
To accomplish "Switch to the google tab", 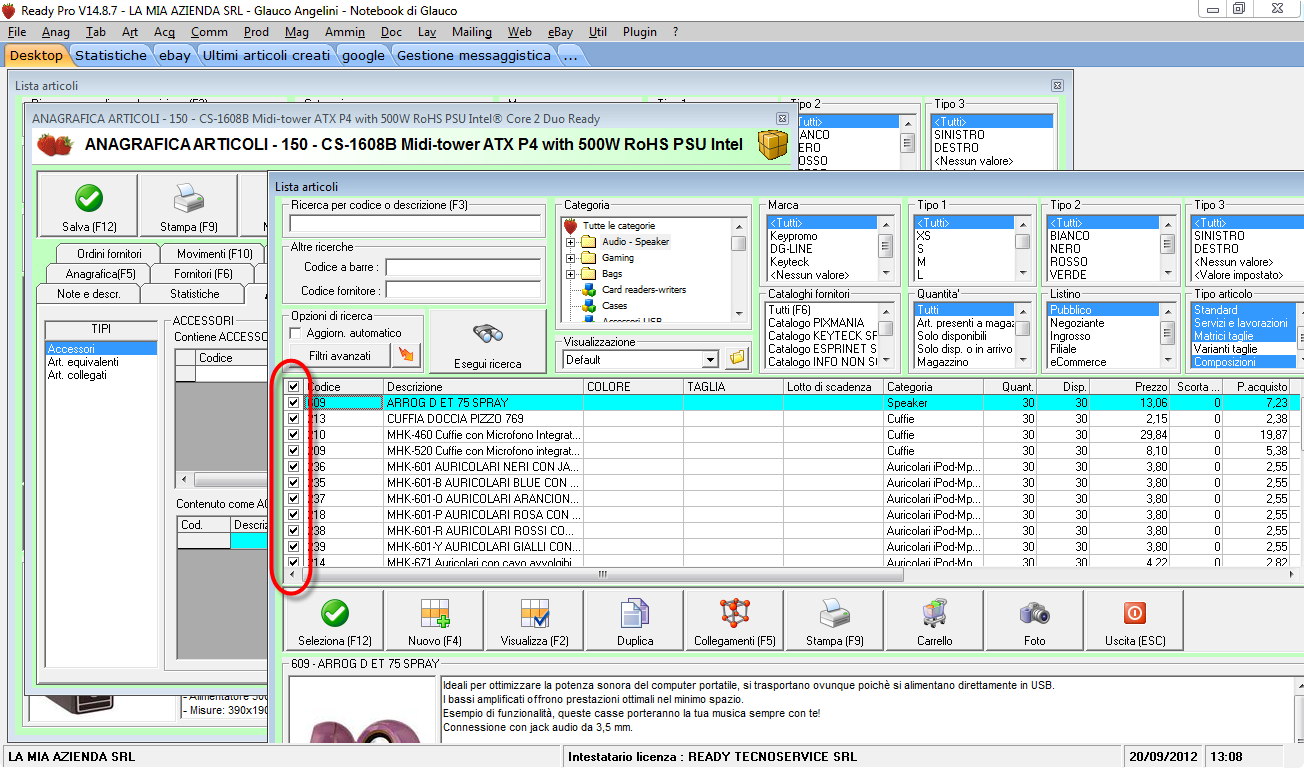I will pos(363,56).
